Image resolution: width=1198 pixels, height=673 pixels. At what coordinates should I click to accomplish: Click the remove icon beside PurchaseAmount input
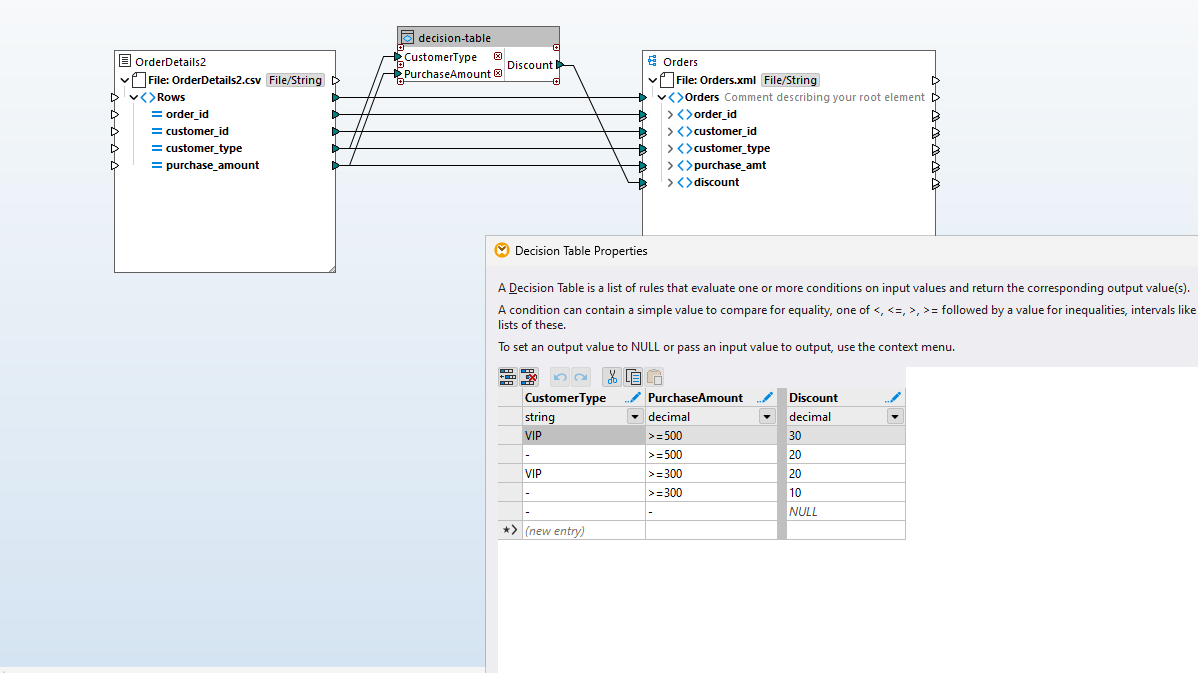coord(497,73)
